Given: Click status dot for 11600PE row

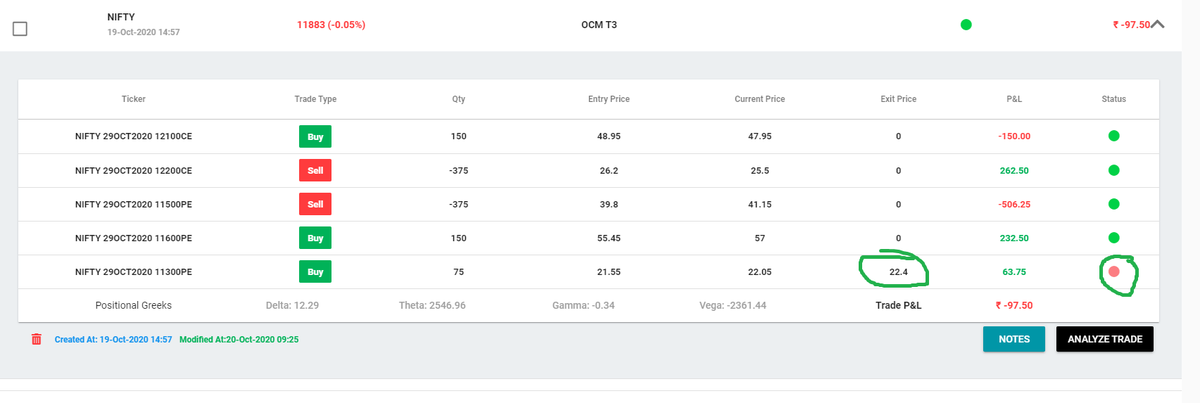Looking at the screenshot, I should pos(1113,238).
